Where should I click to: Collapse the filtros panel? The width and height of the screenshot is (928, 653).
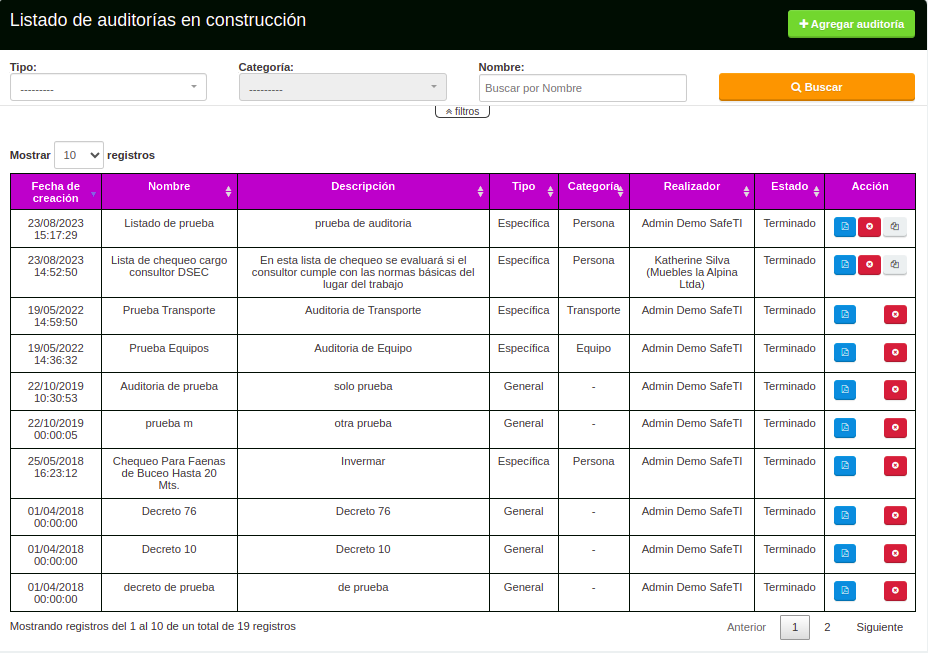coord(462,111)
